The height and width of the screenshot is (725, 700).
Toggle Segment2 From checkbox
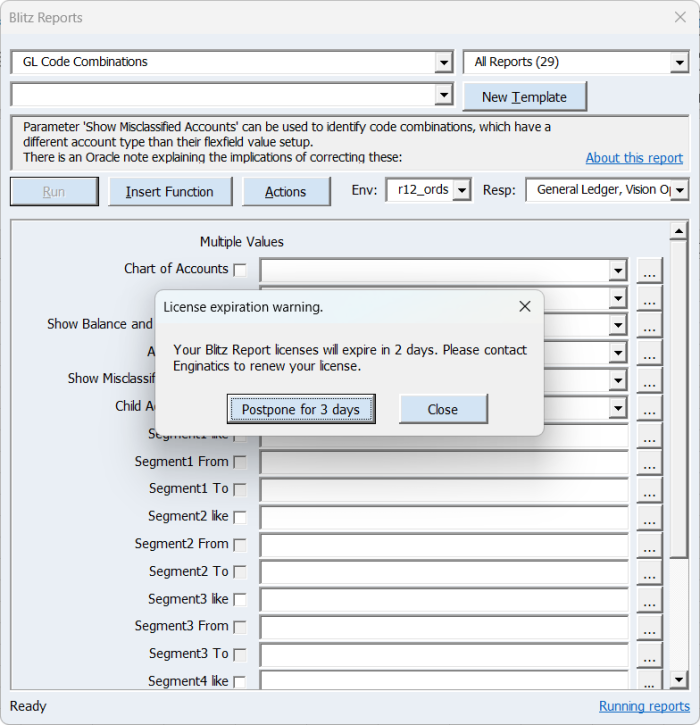tap(240, 545)
